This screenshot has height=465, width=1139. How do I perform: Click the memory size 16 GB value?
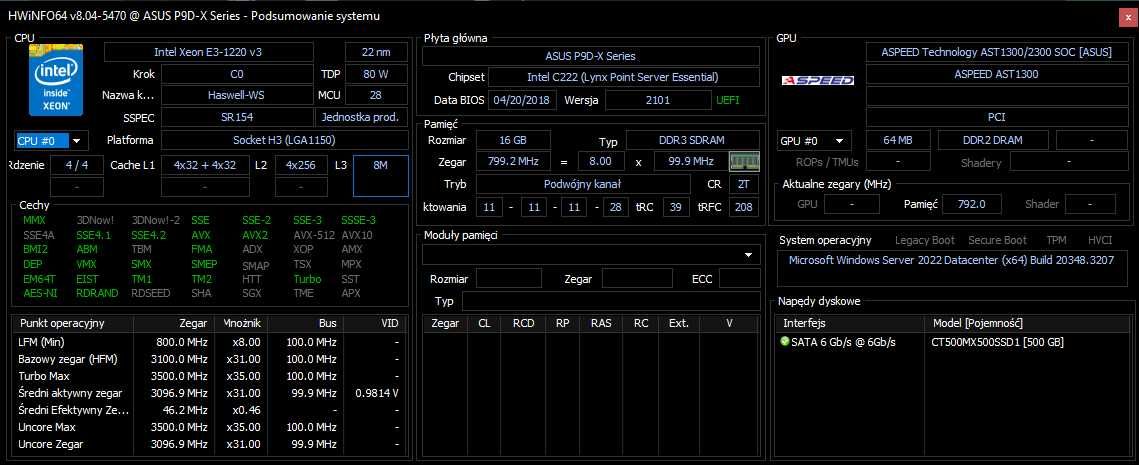(513, 140)
